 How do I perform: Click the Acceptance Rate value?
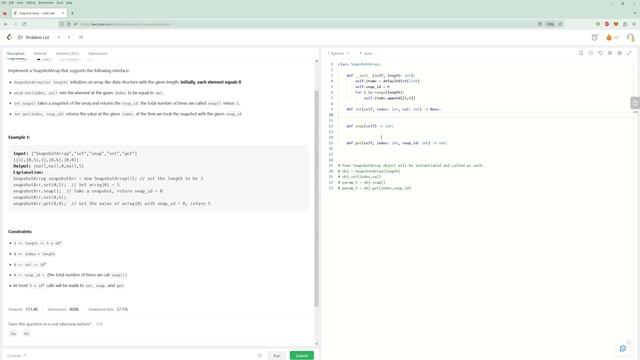[x=122, y=309]
